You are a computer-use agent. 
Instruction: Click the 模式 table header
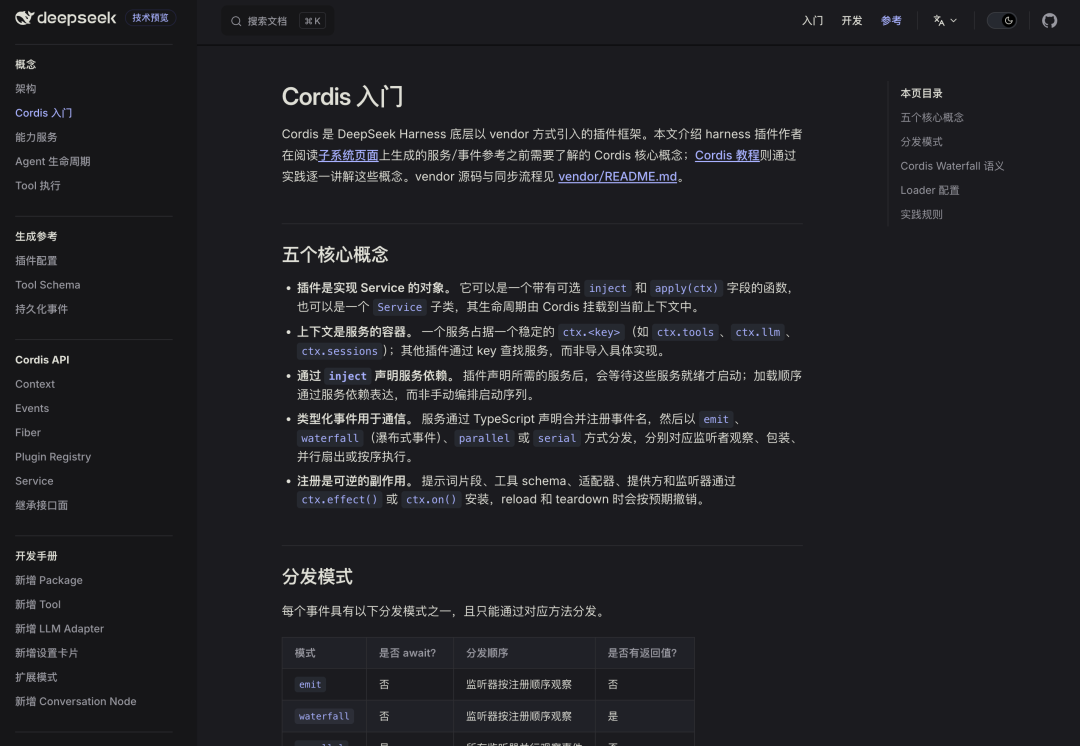coord(305,652)
